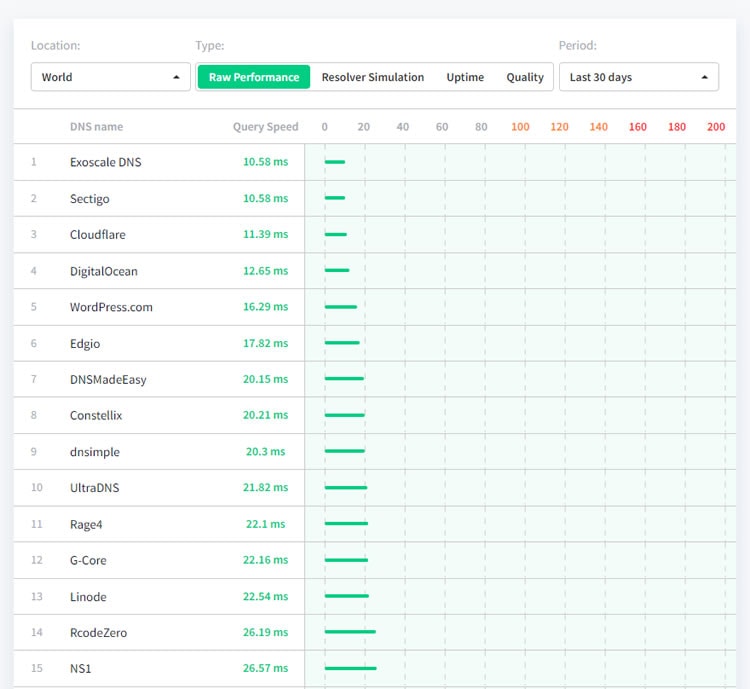Viewport: 750px width, 689px height.
Task: Switch to the Resolver Simulation tab
Action: [373, 77]
